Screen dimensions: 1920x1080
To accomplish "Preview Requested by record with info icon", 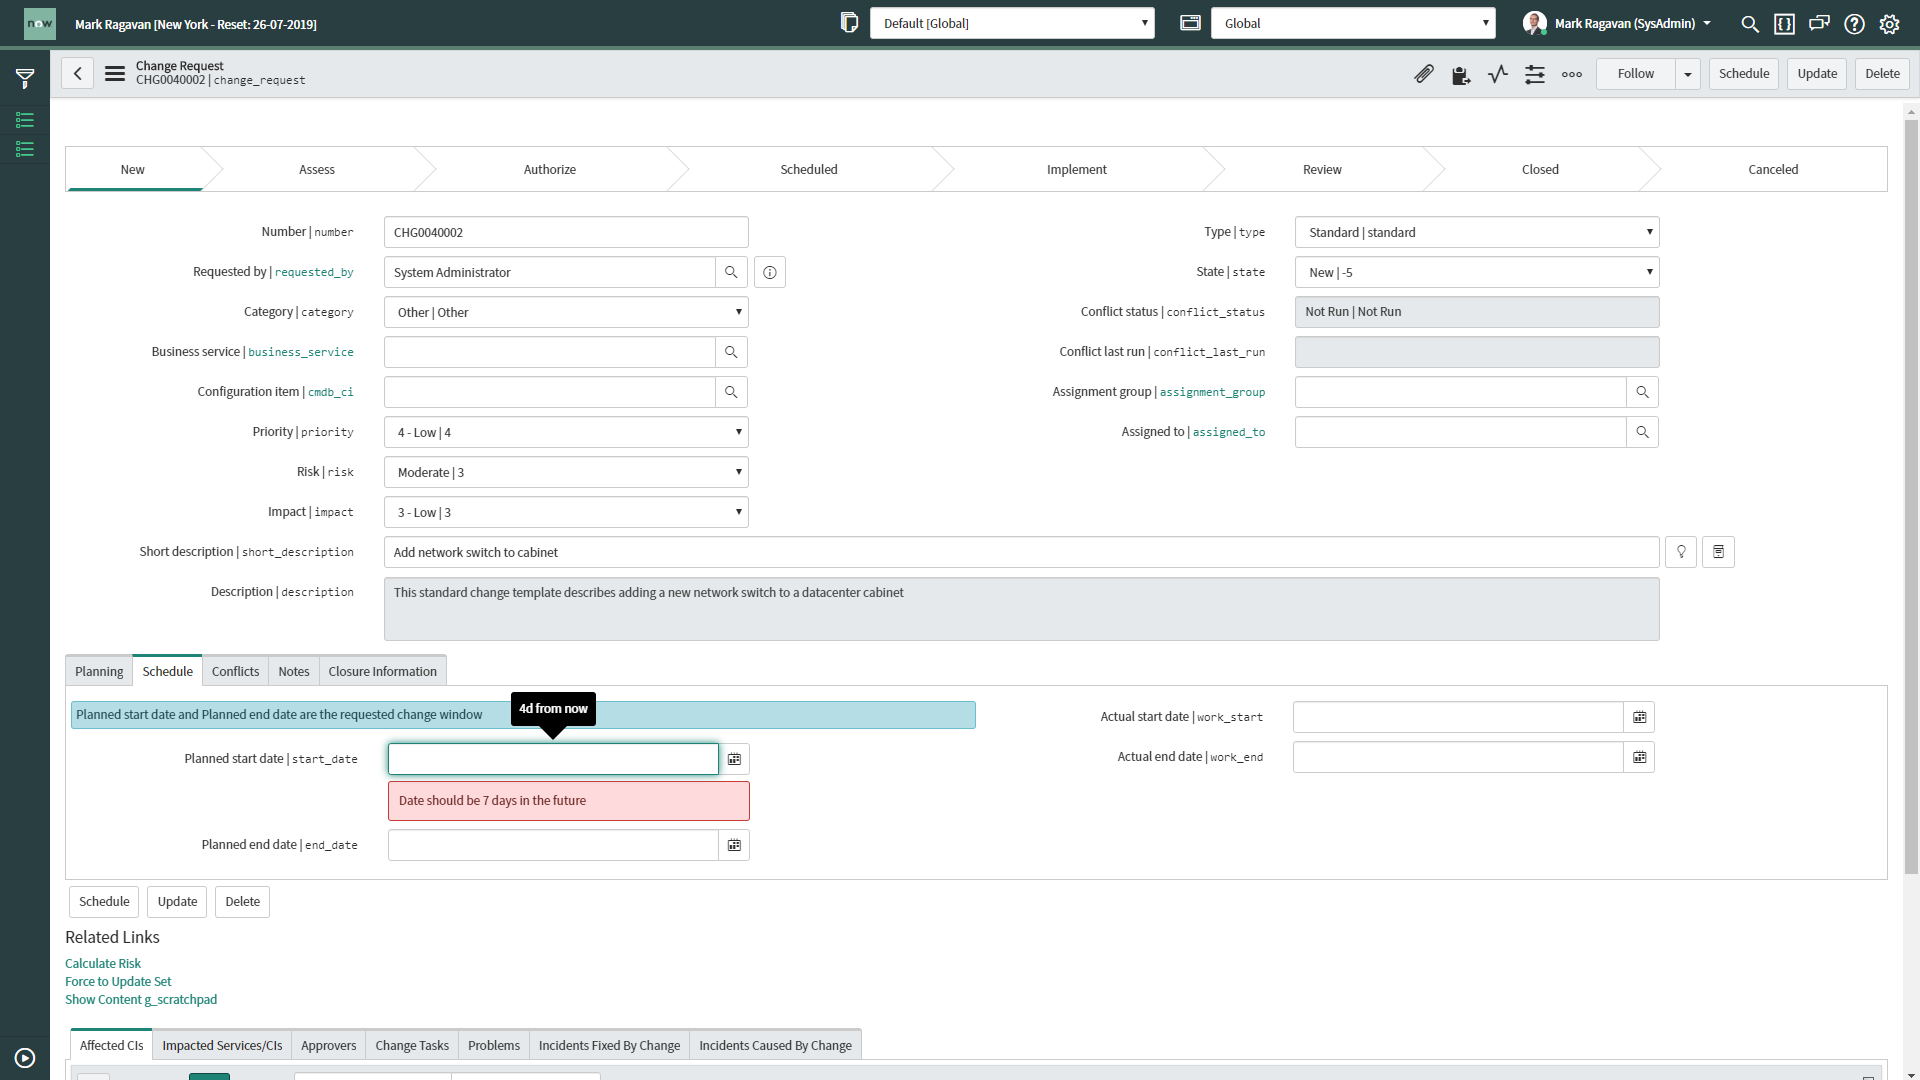I will coord(769,271).
